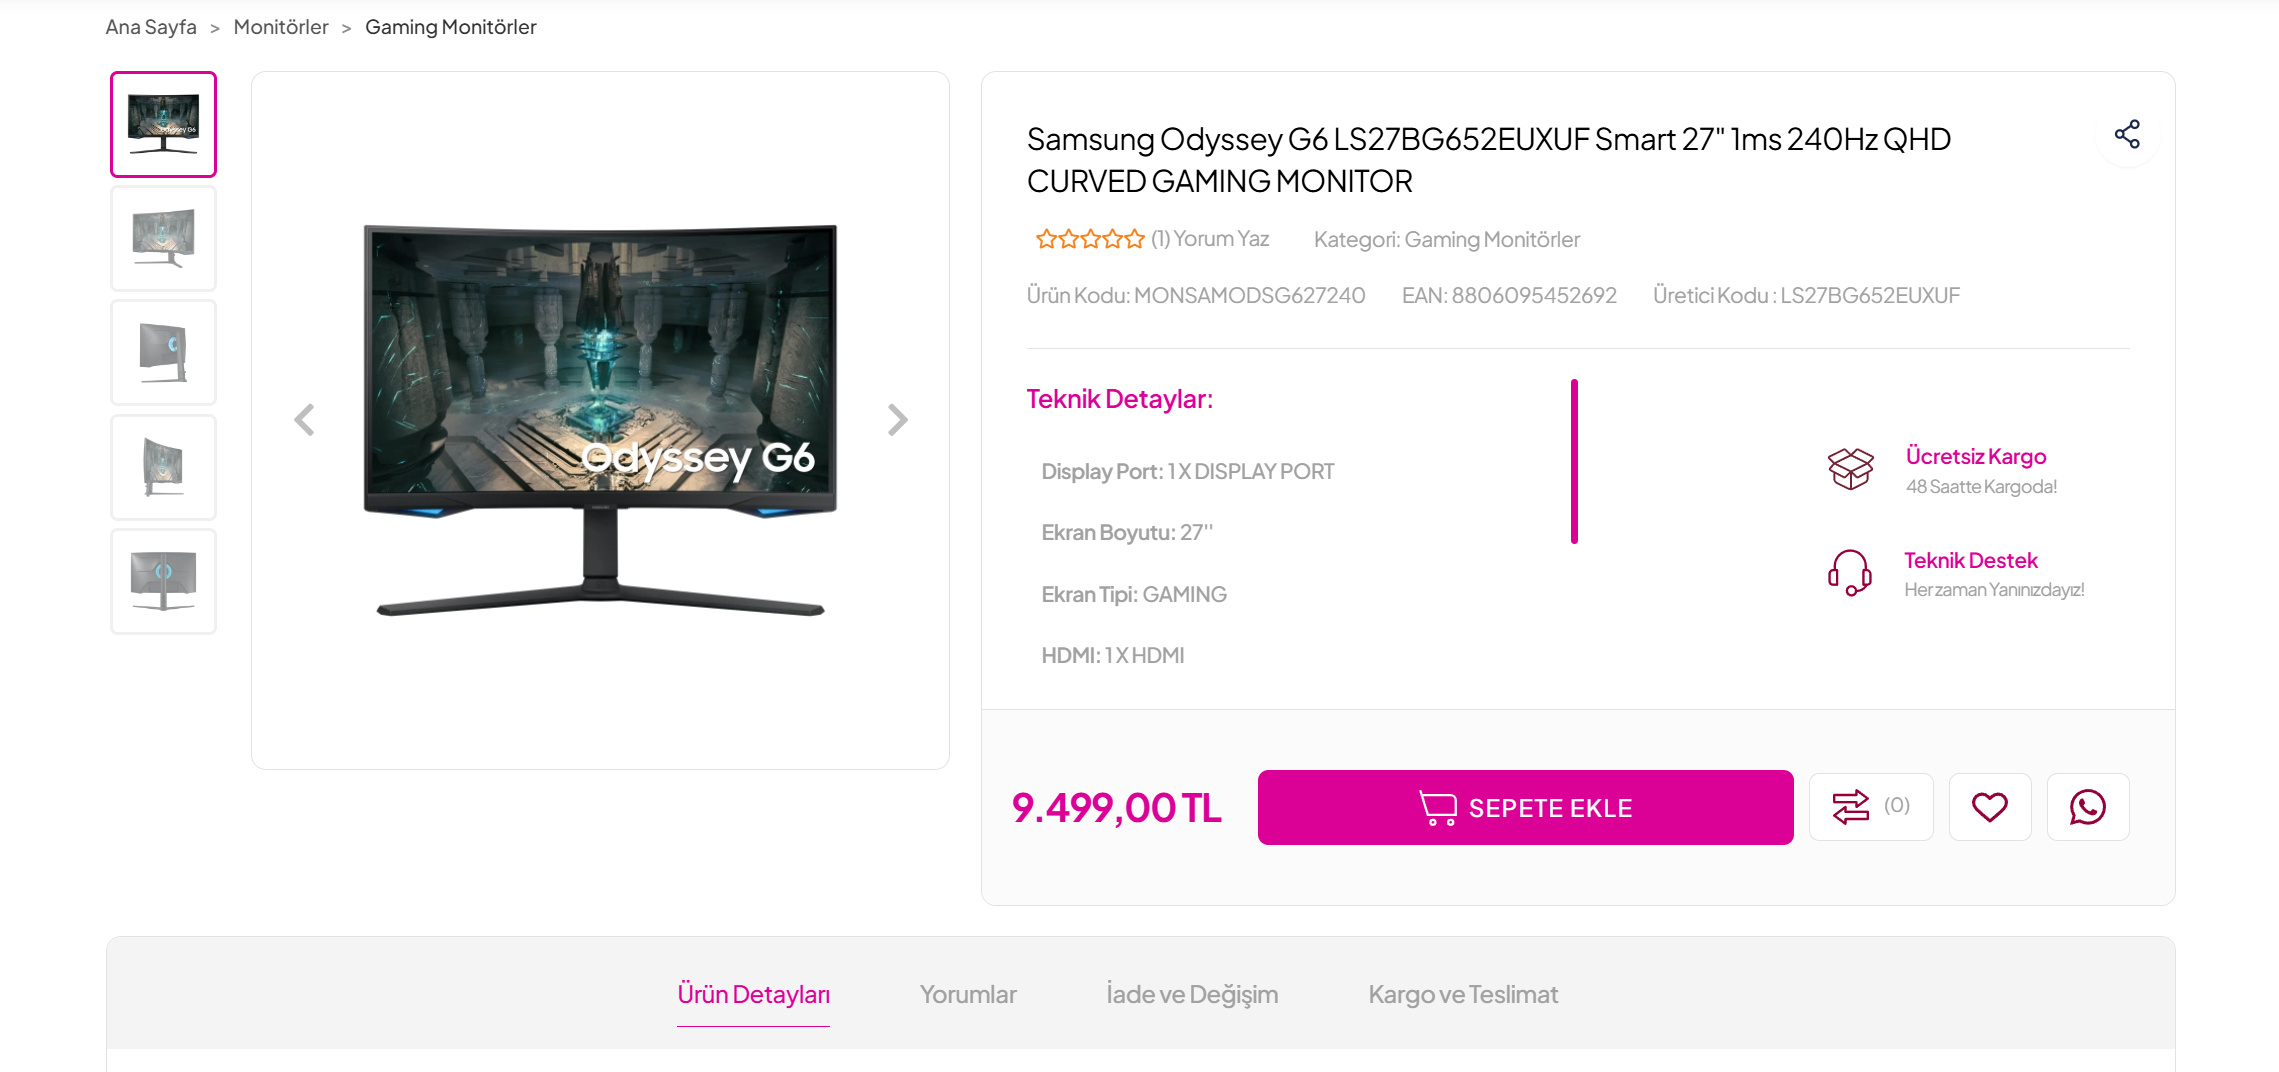Open the Kargo ve Teslimat tab

coord(1463,994)
